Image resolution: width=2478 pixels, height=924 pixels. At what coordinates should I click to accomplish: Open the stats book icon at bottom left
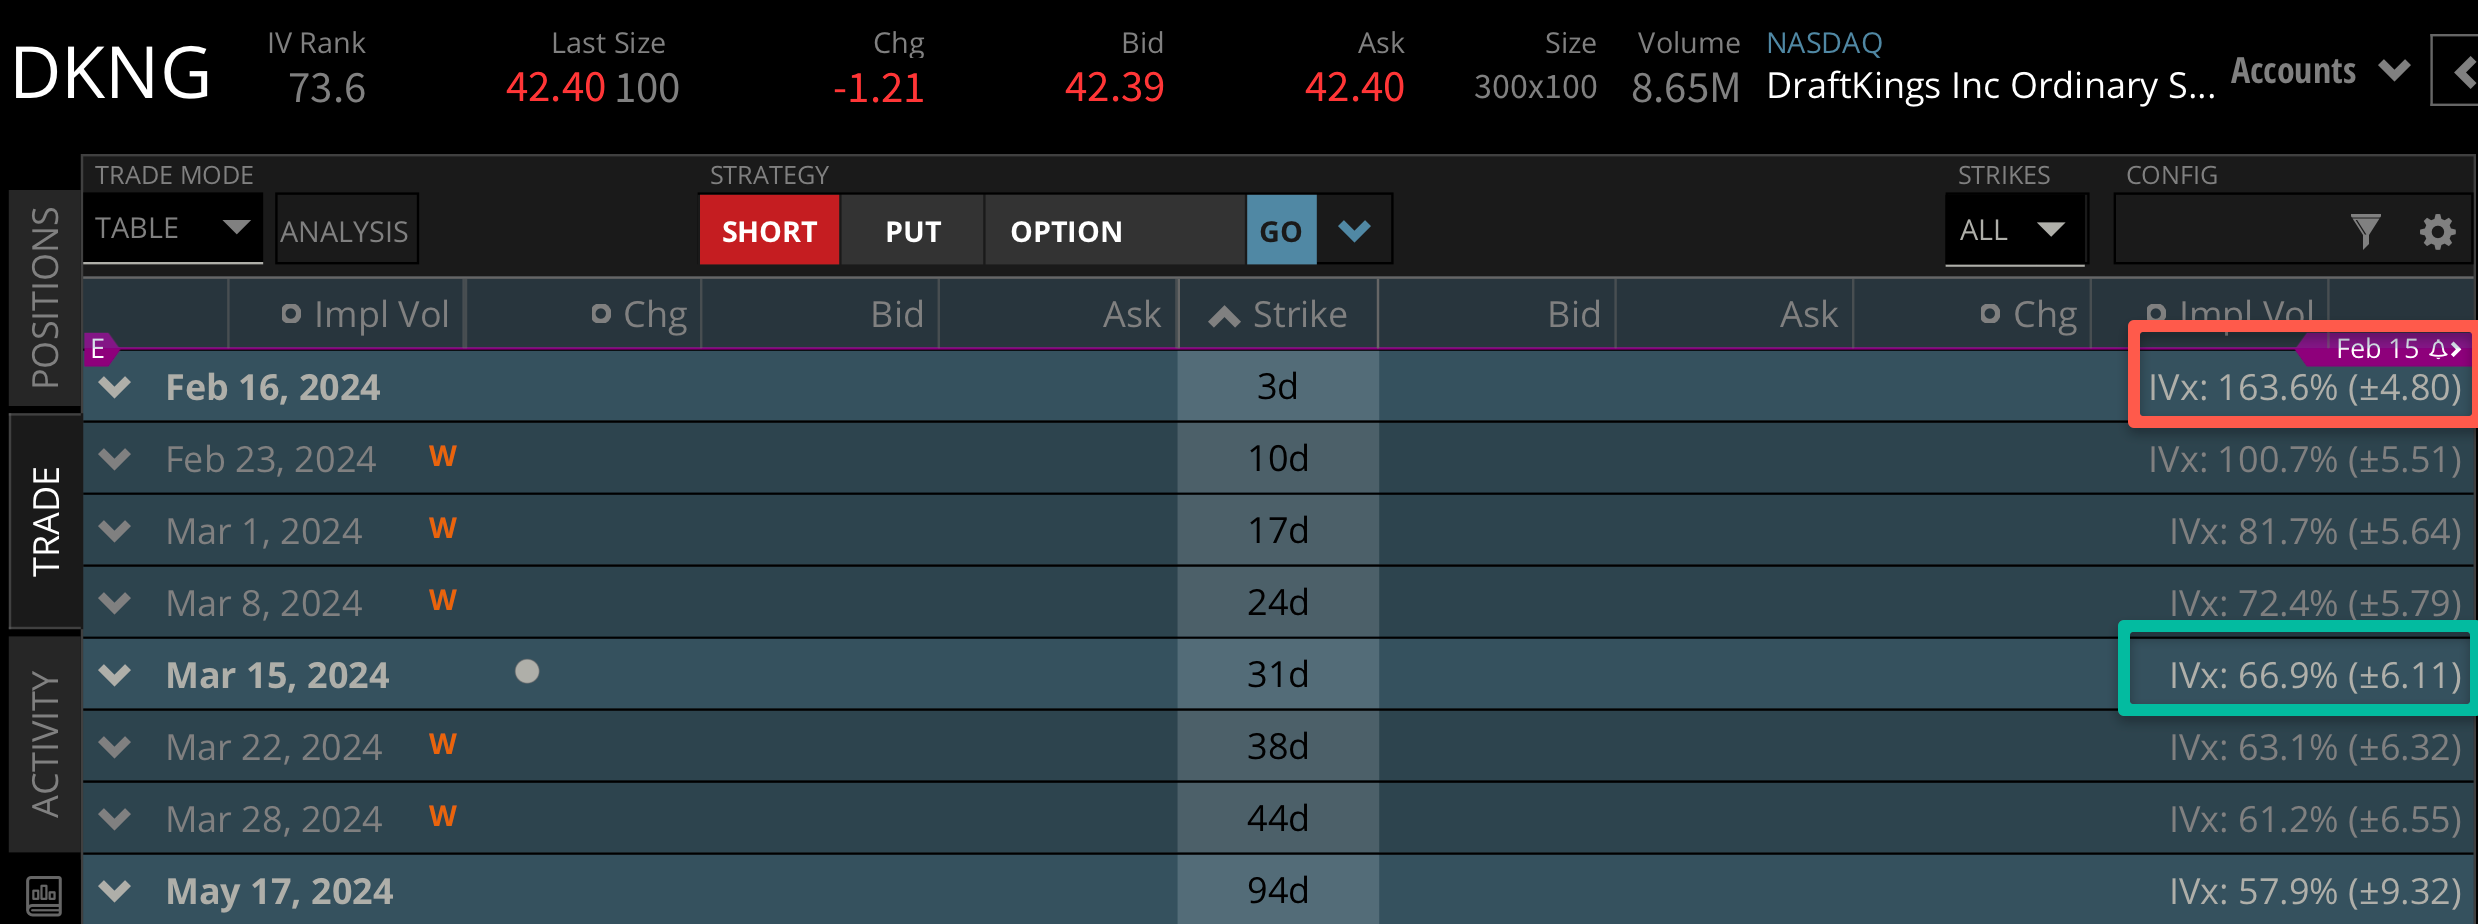click(x=42, y=897)
